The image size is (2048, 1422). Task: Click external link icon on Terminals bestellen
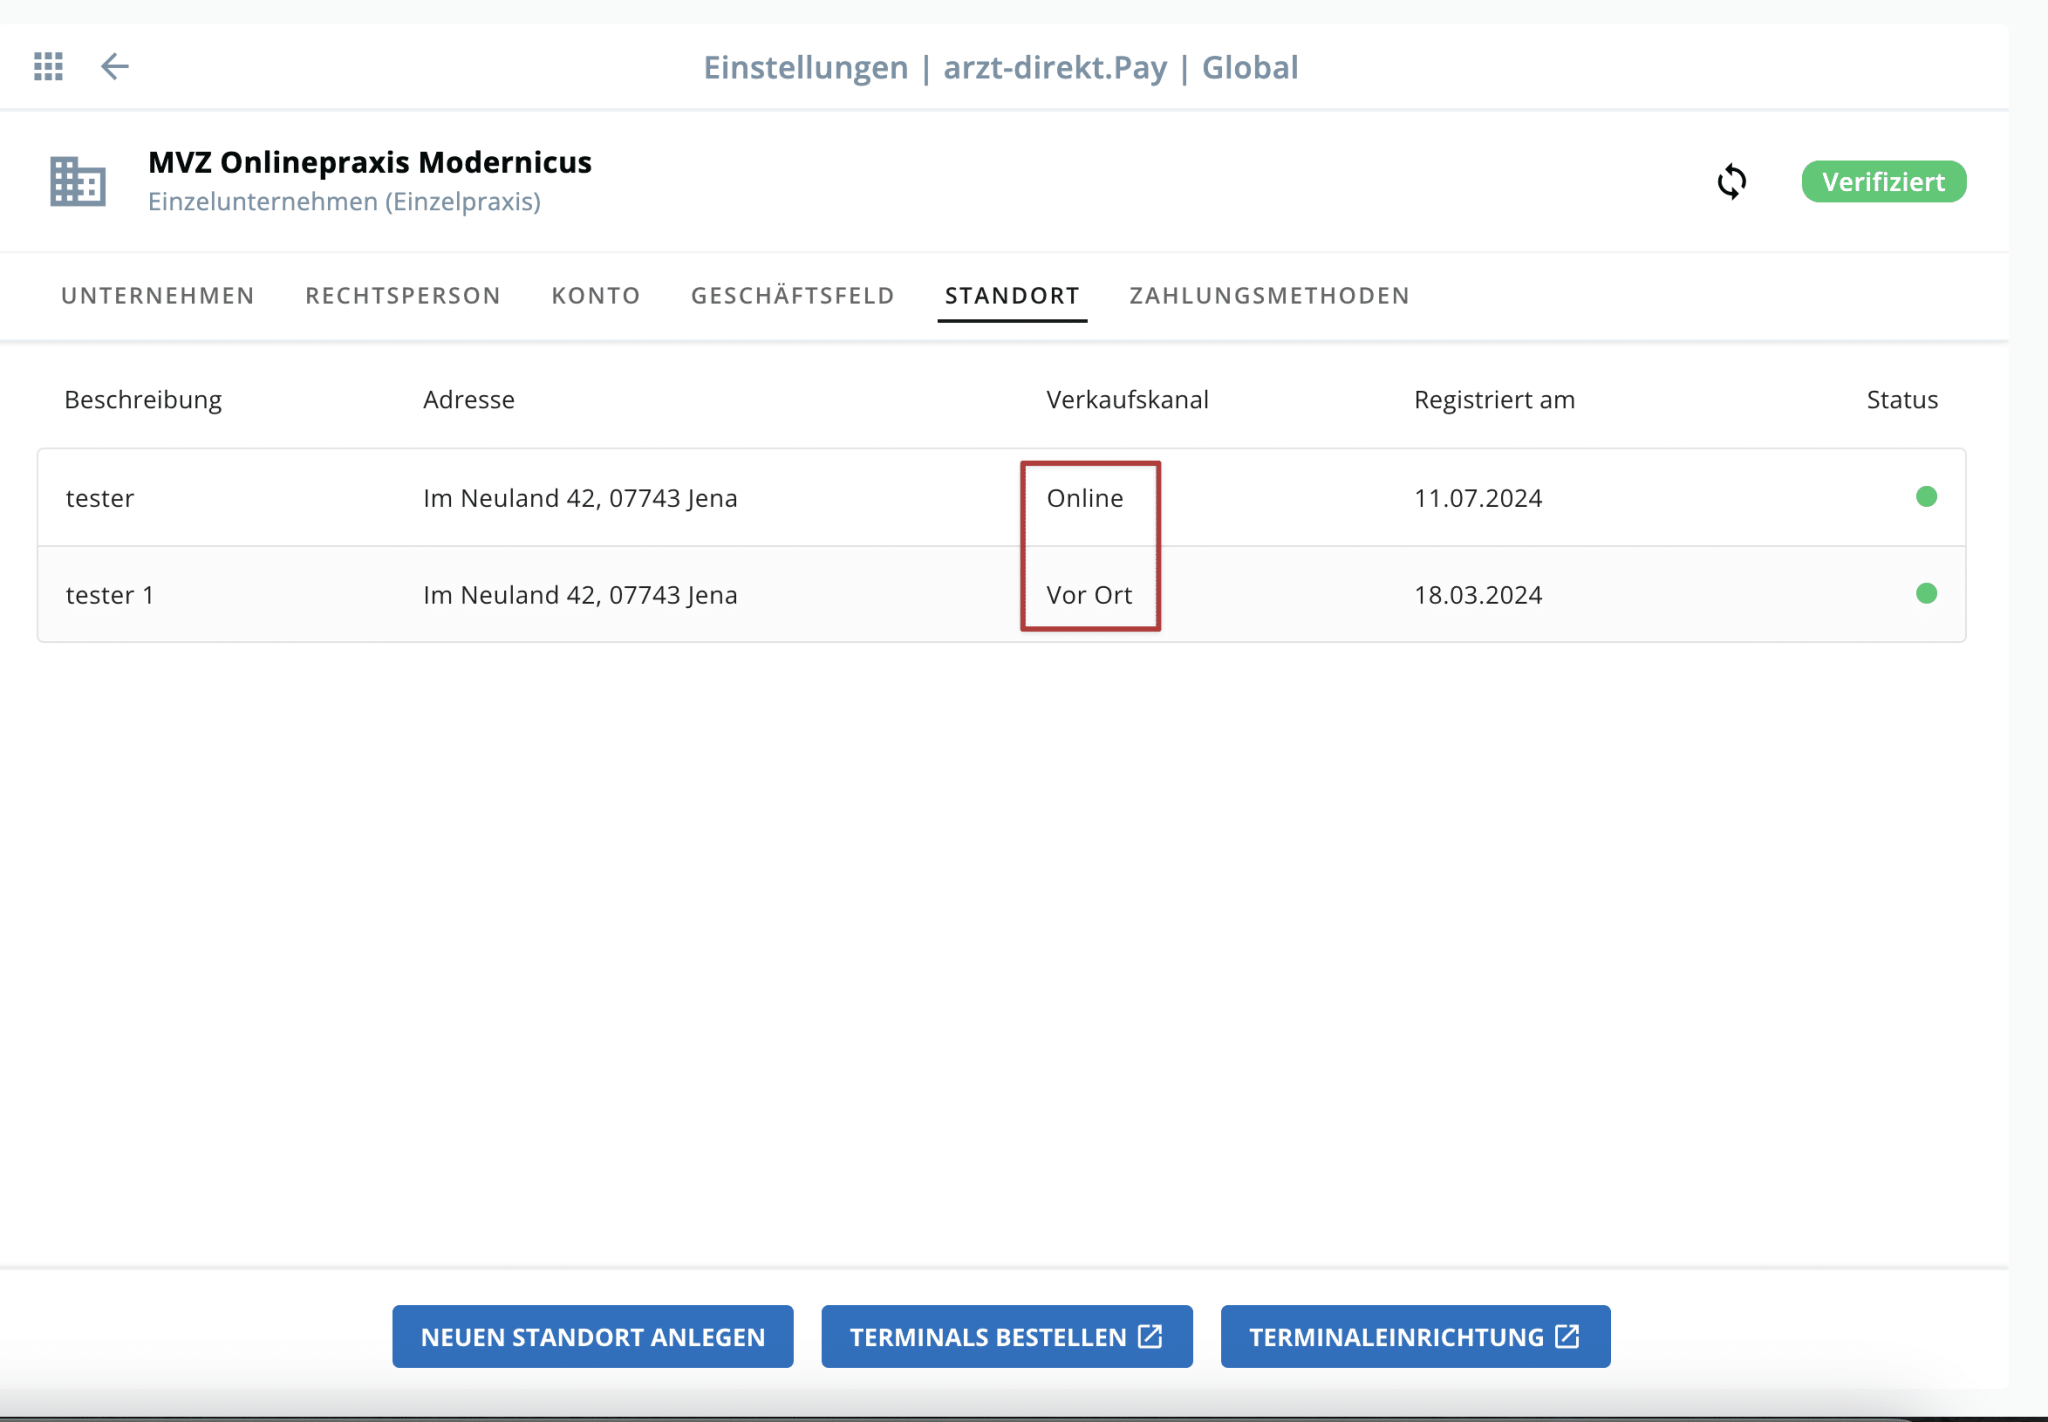(x=1151, y=1336)
